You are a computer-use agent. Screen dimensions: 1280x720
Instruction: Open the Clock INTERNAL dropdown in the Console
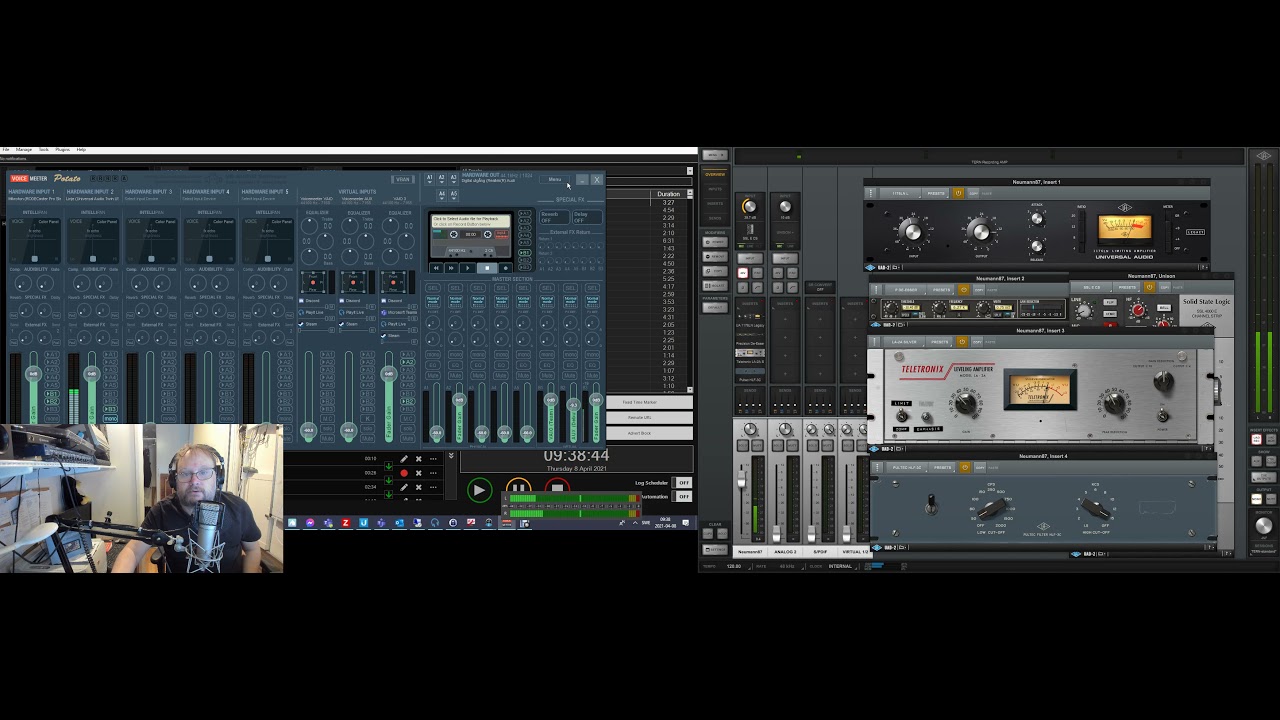[x=841, y=566]
